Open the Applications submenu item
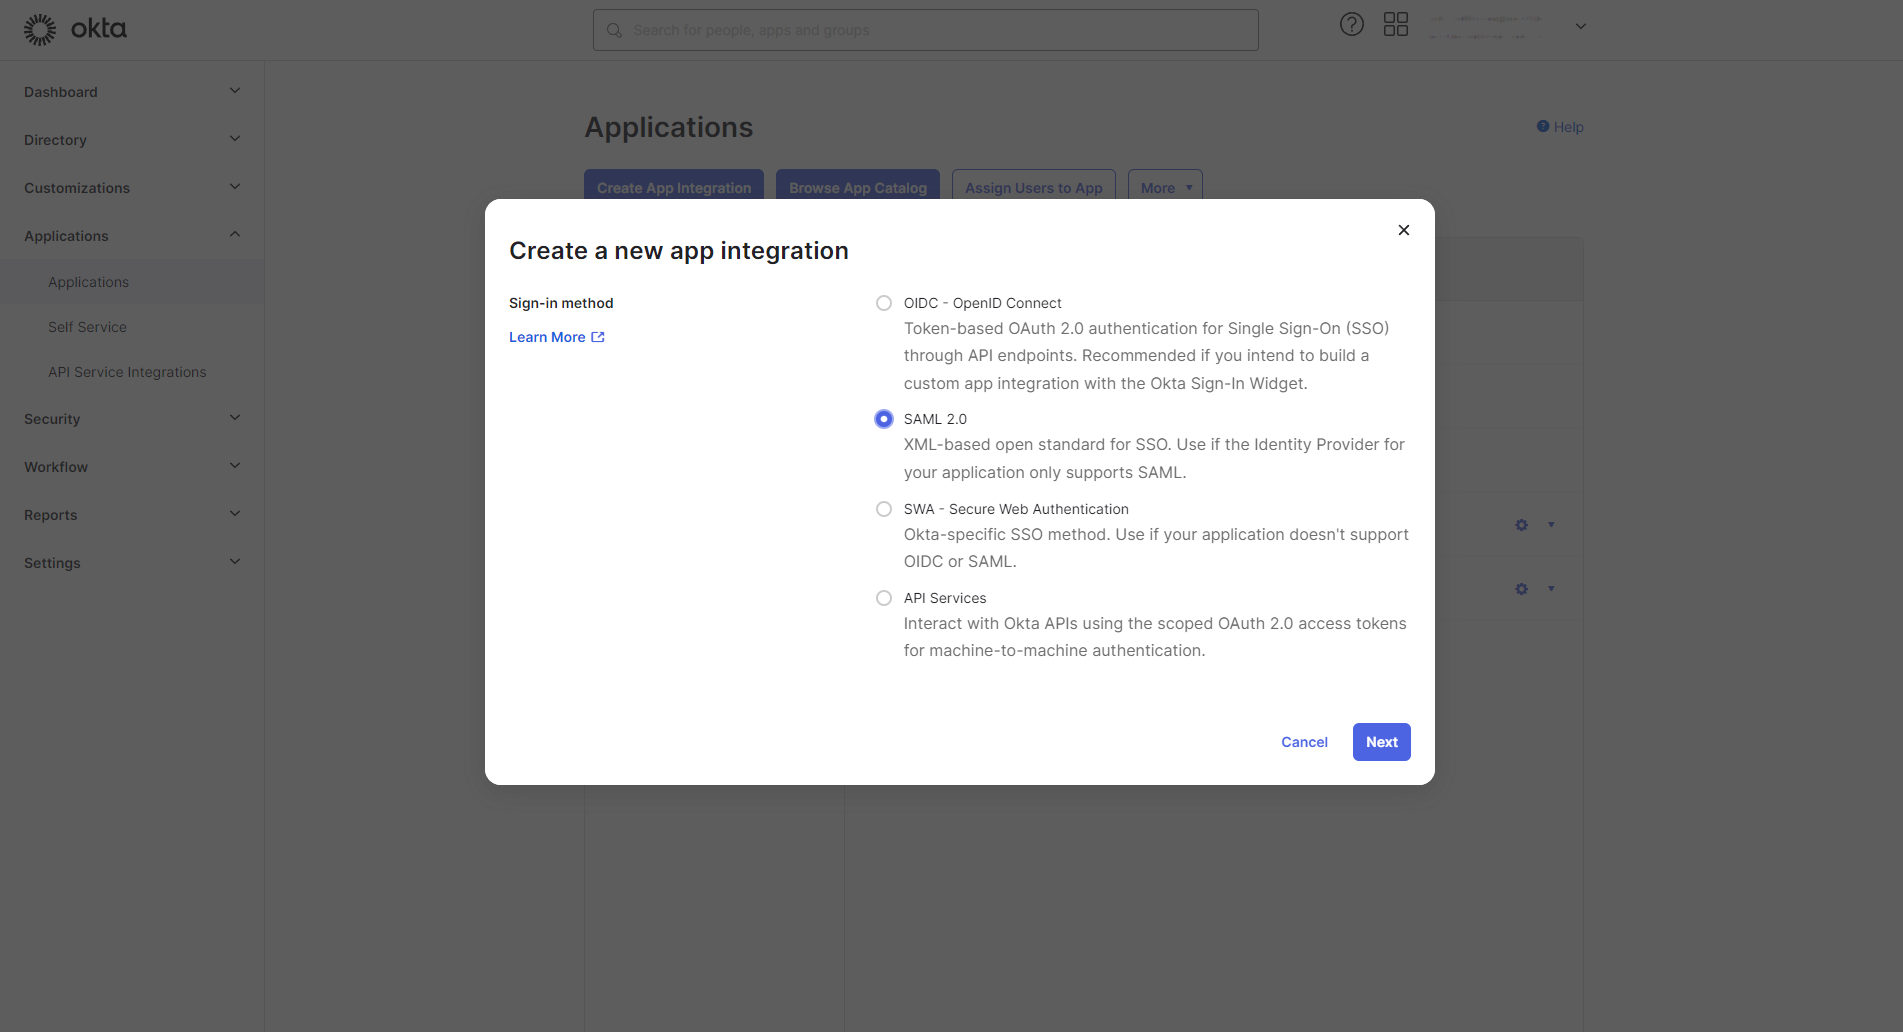 (x=88, y=282)
